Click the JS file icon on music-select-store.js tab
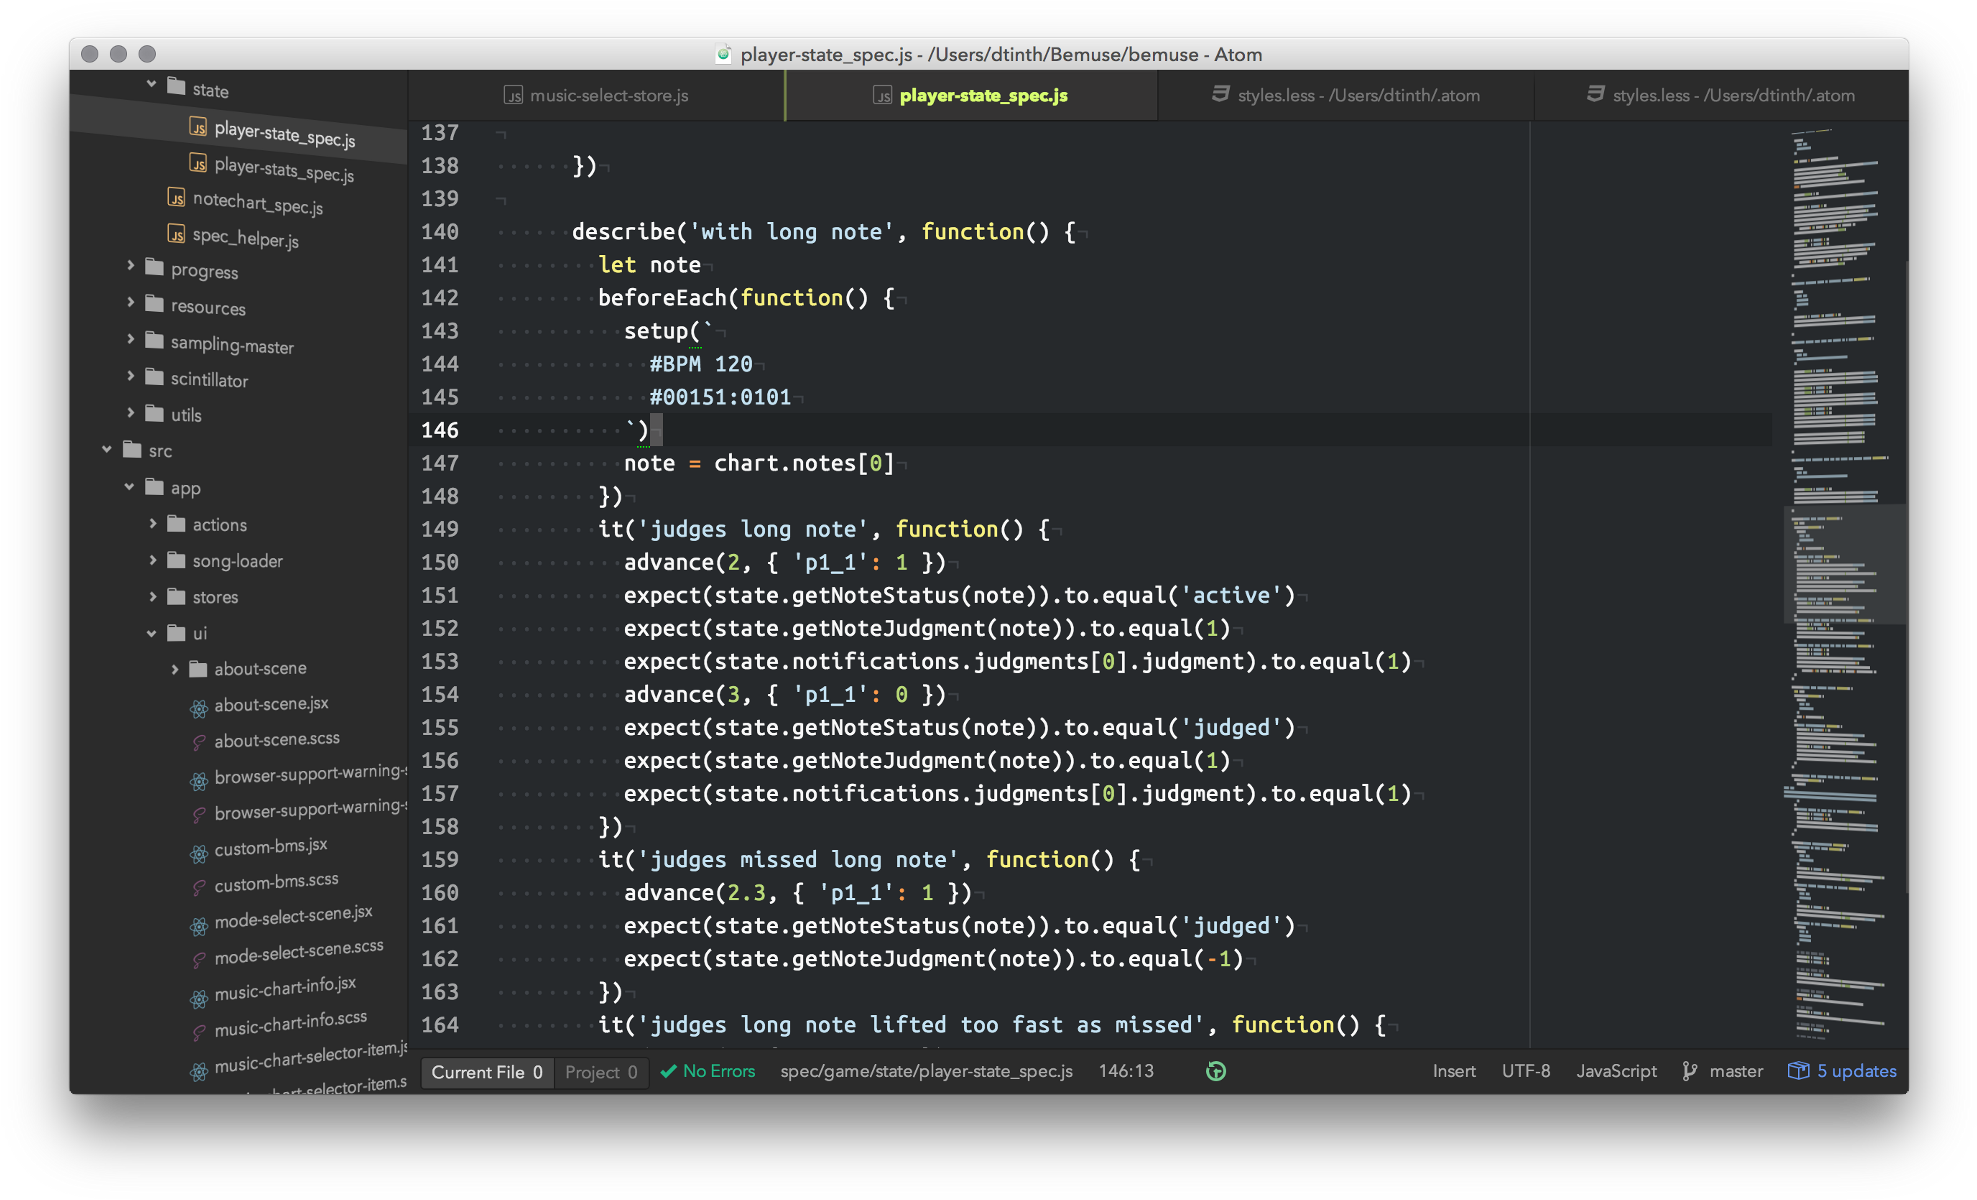 513,96
